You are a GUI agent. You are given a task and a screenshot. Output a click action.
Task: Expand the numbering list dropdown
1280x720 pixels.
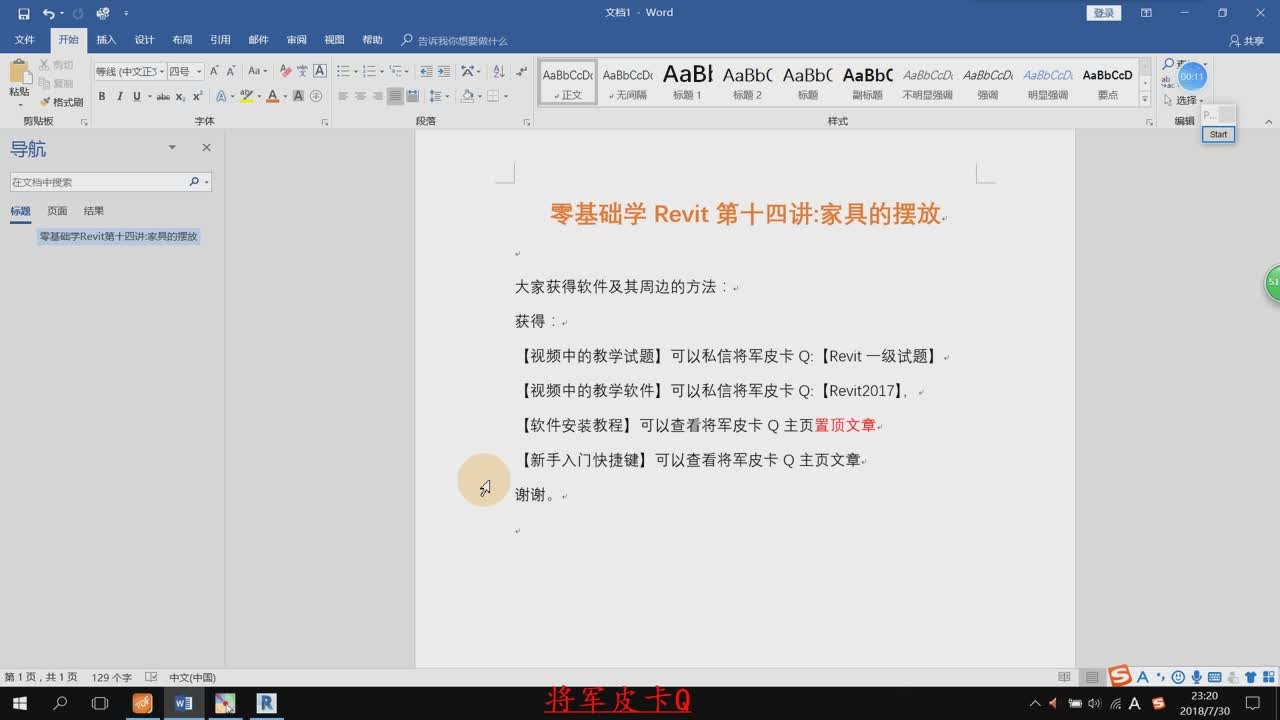(x=381, y=71)
